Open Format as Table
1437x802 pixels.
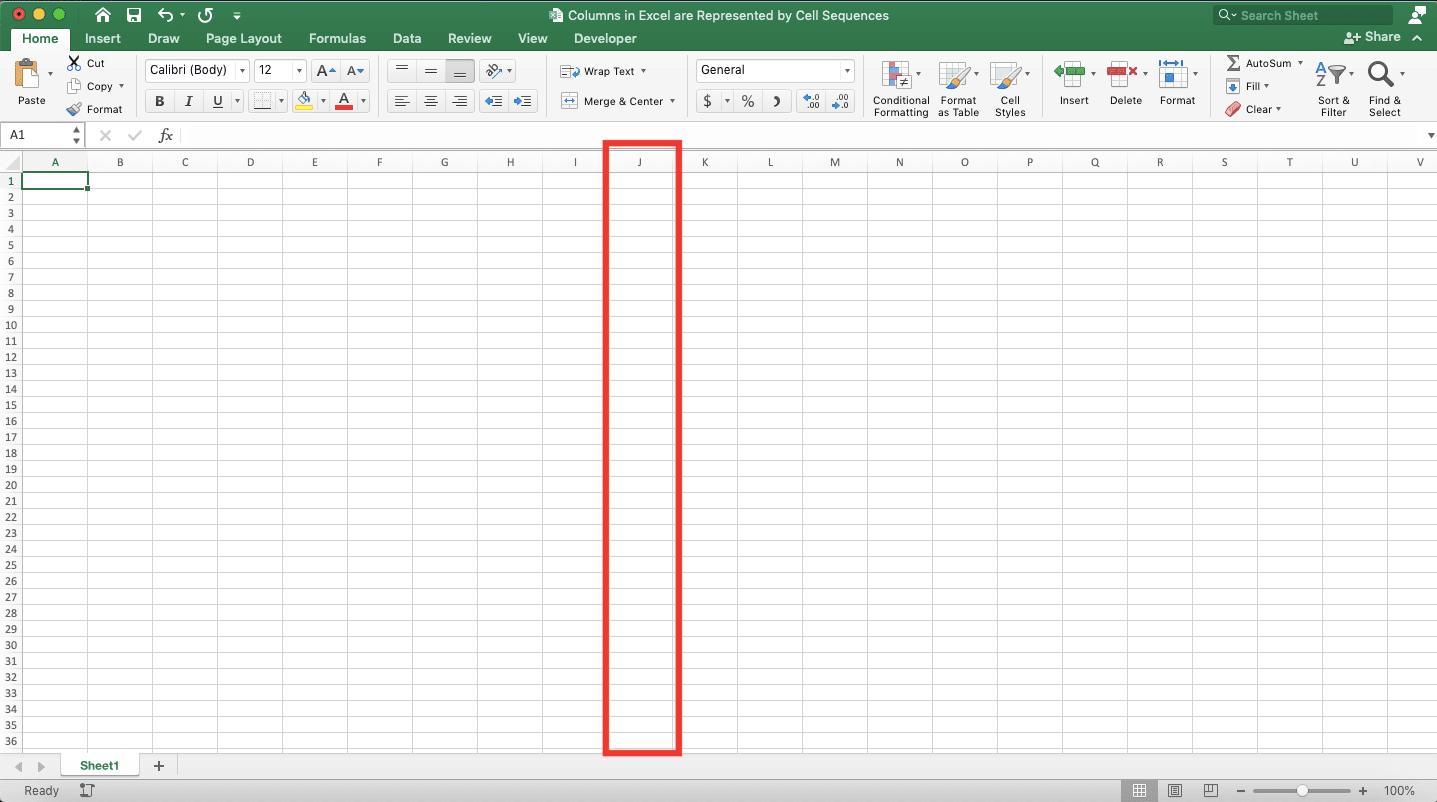957,89
